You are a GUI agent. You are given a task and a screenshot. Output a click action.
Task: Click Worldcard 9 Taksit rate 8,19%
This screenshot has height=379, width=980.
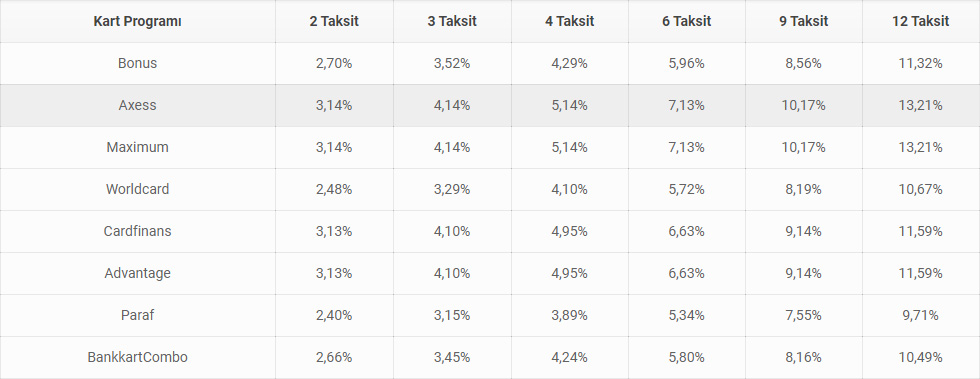click(803, 189)
